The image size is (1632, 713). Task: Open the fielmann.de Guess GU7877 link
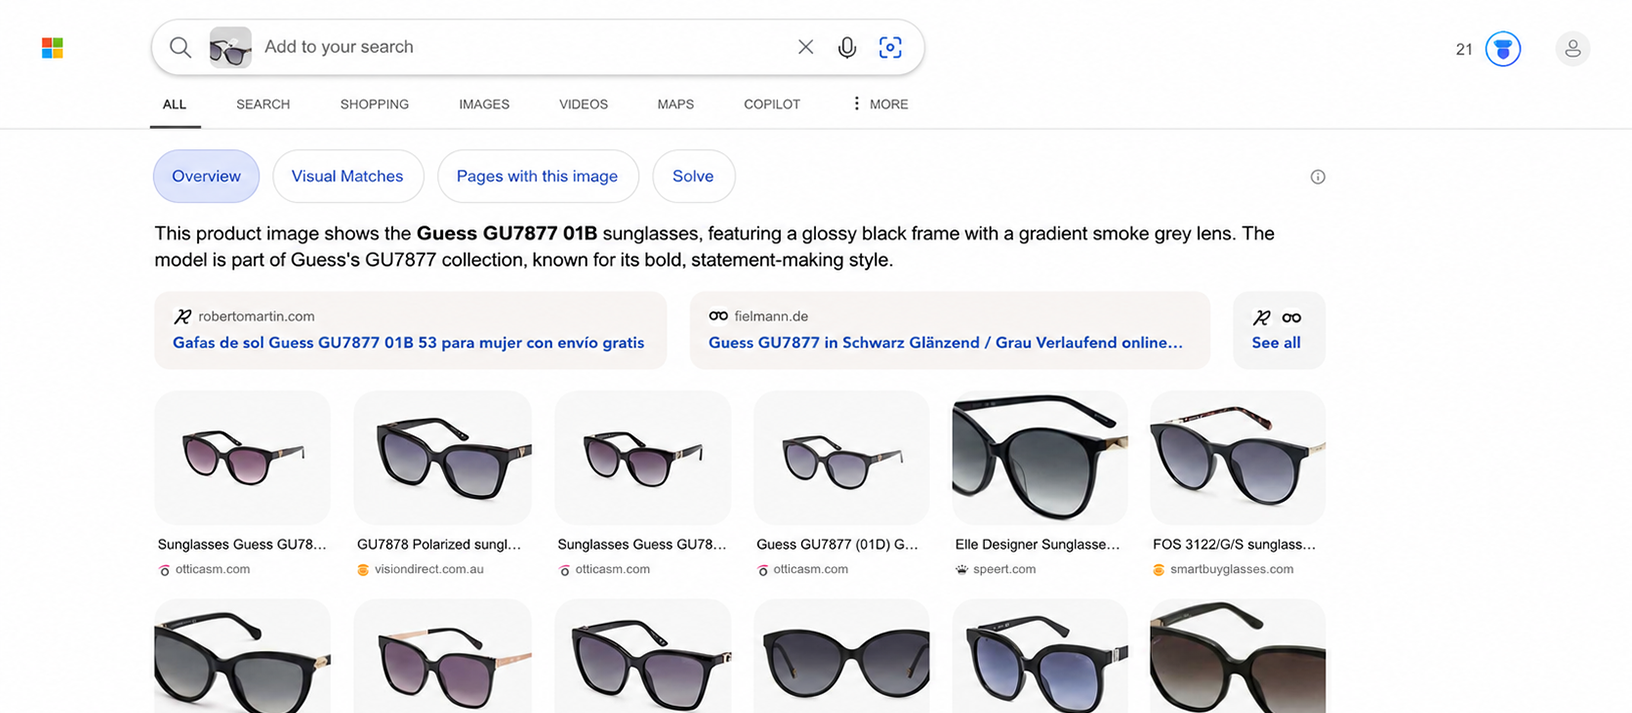pyautogui.click(x=945, y=342)
